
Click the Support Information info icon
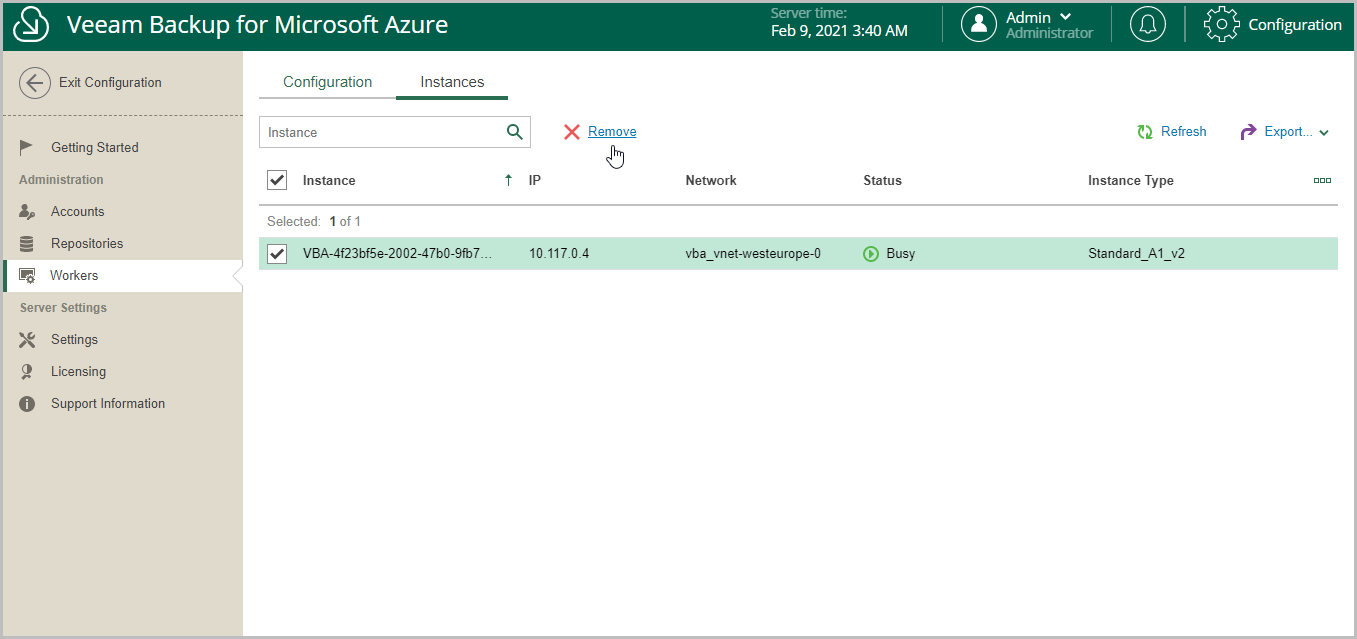28,403
